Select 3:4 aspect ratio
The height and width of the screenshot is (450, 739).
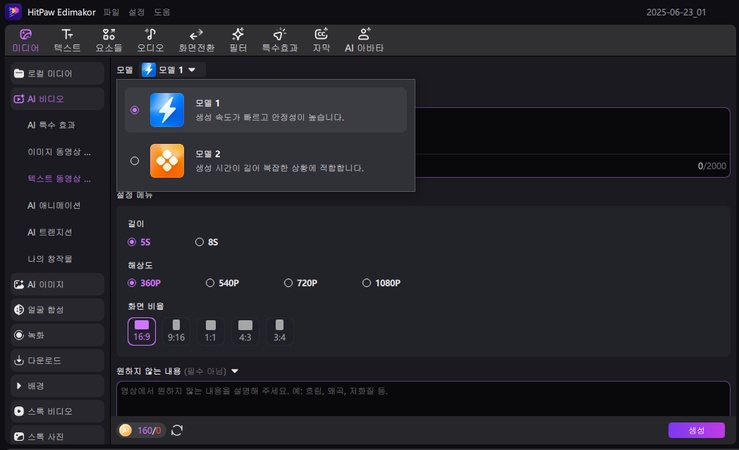point(279,331)
